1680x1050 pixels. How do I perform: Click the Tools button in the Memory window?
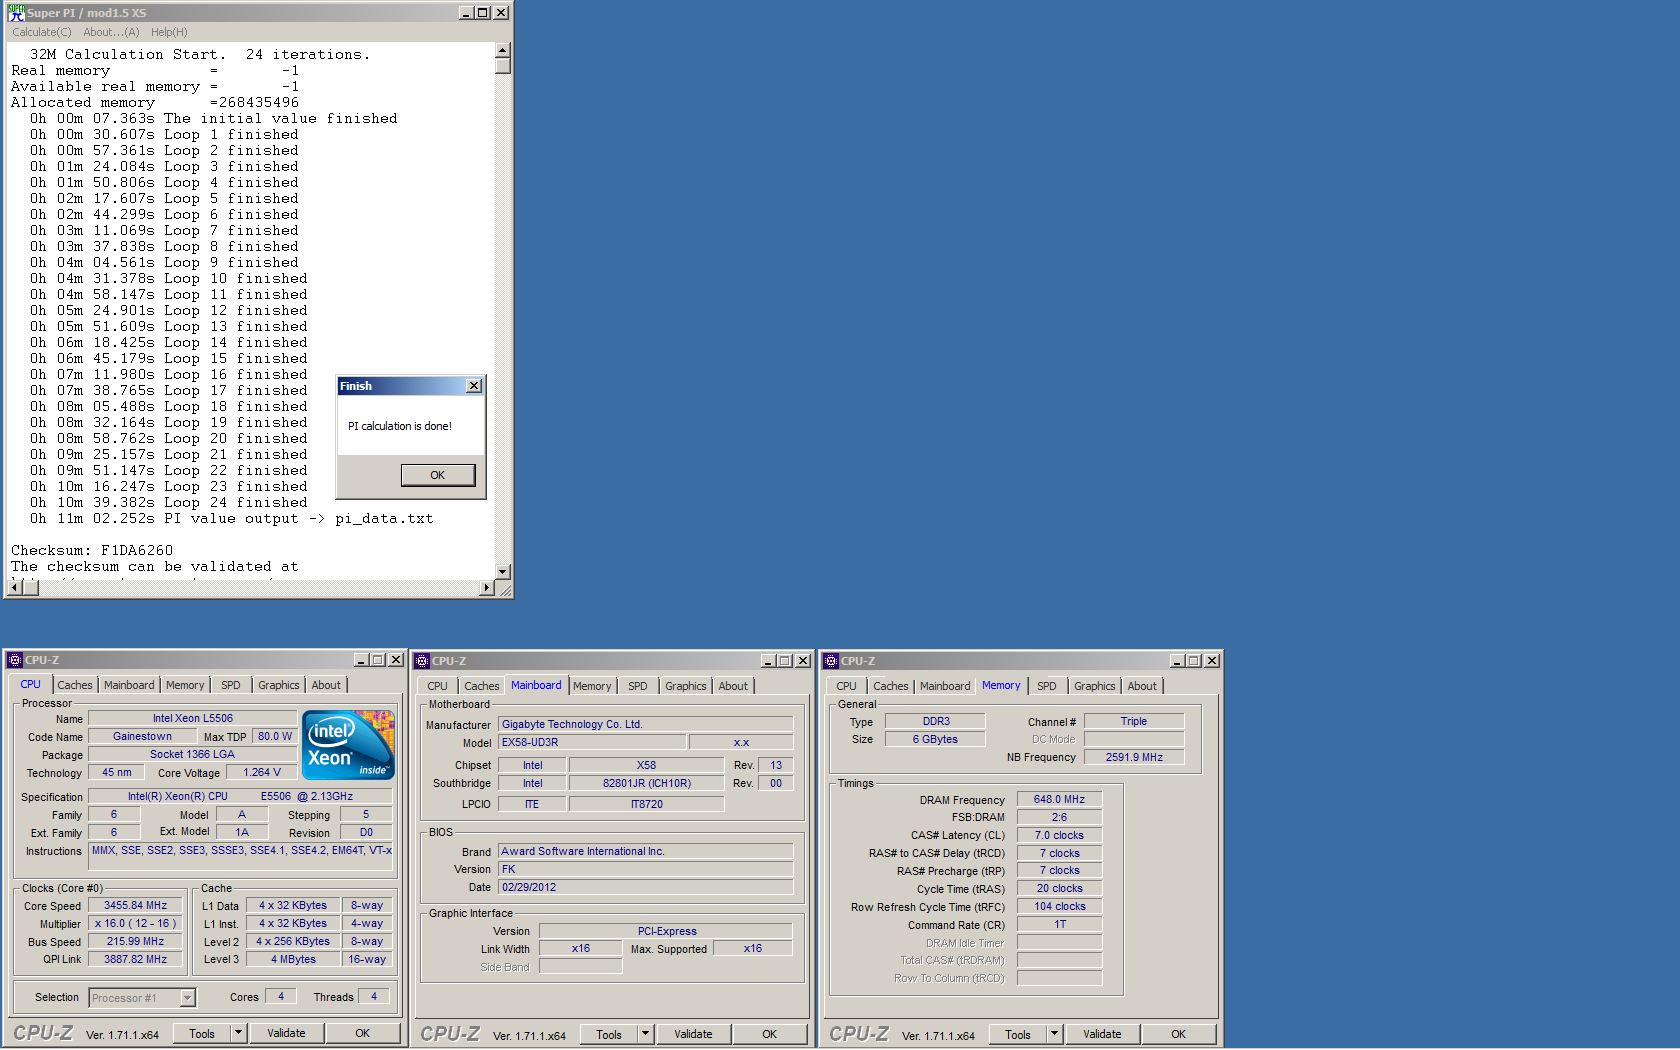click(1018, 1034)
